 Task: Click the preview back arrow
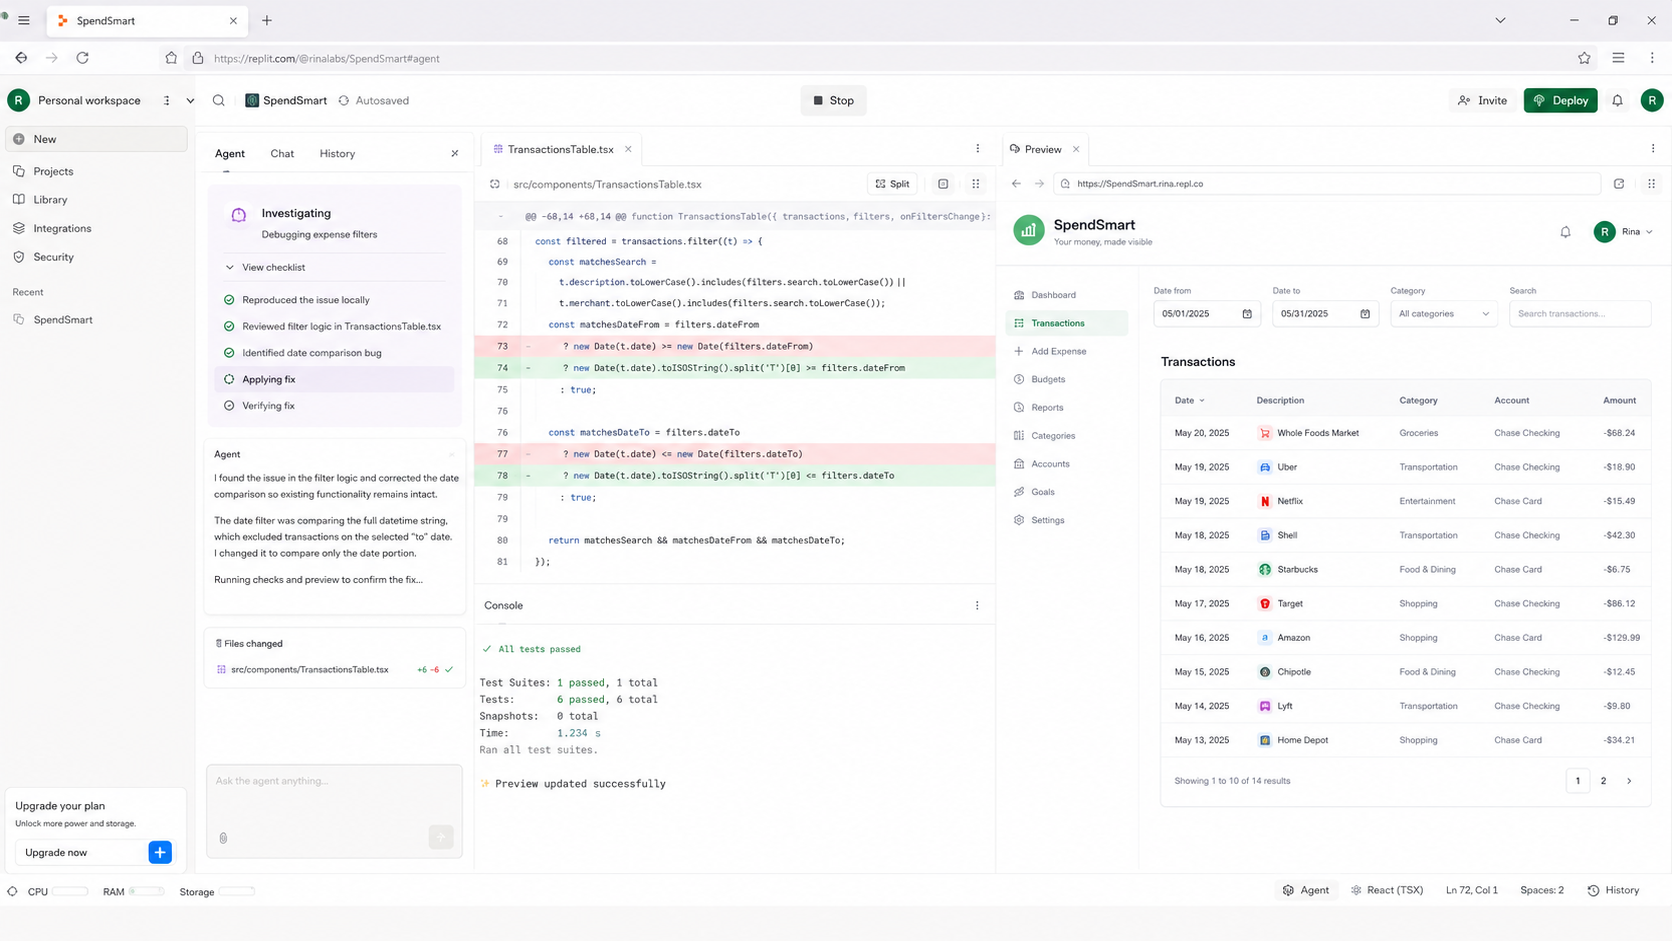pos(1016,183)
